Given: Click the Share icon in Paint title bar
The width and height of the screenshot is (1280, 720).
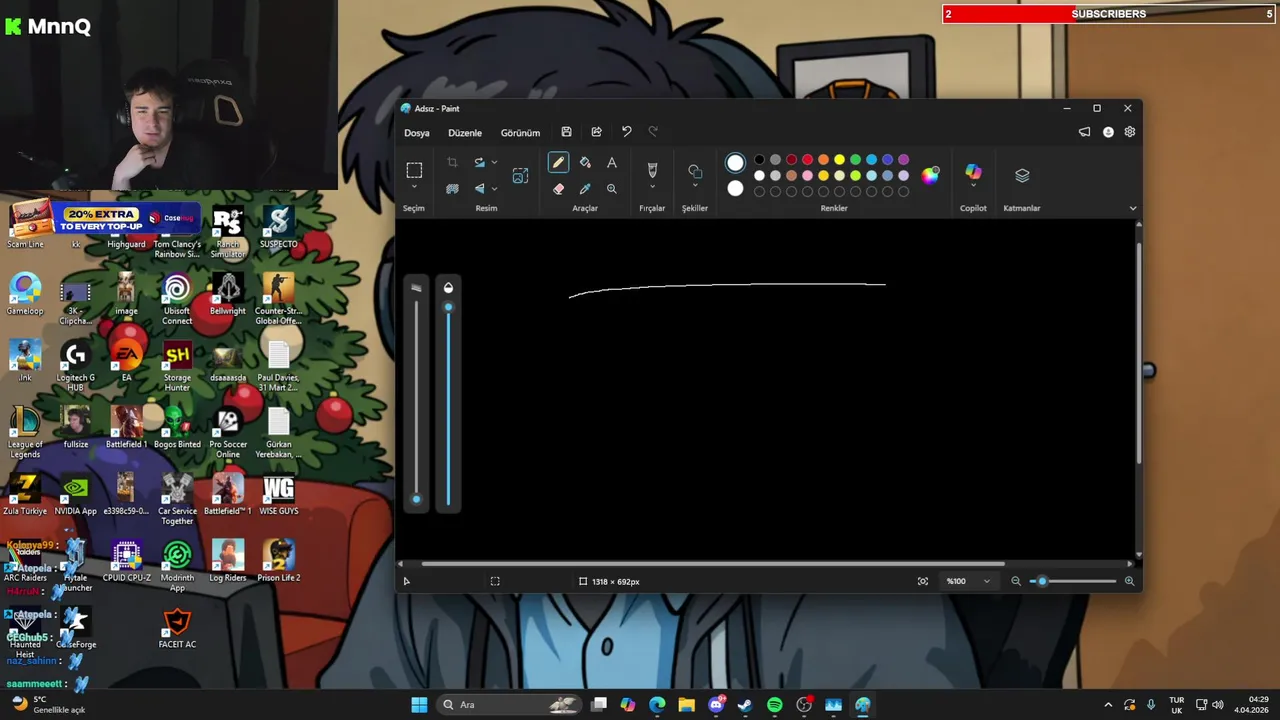Looking at the screenshot, I should pos(596,132).
